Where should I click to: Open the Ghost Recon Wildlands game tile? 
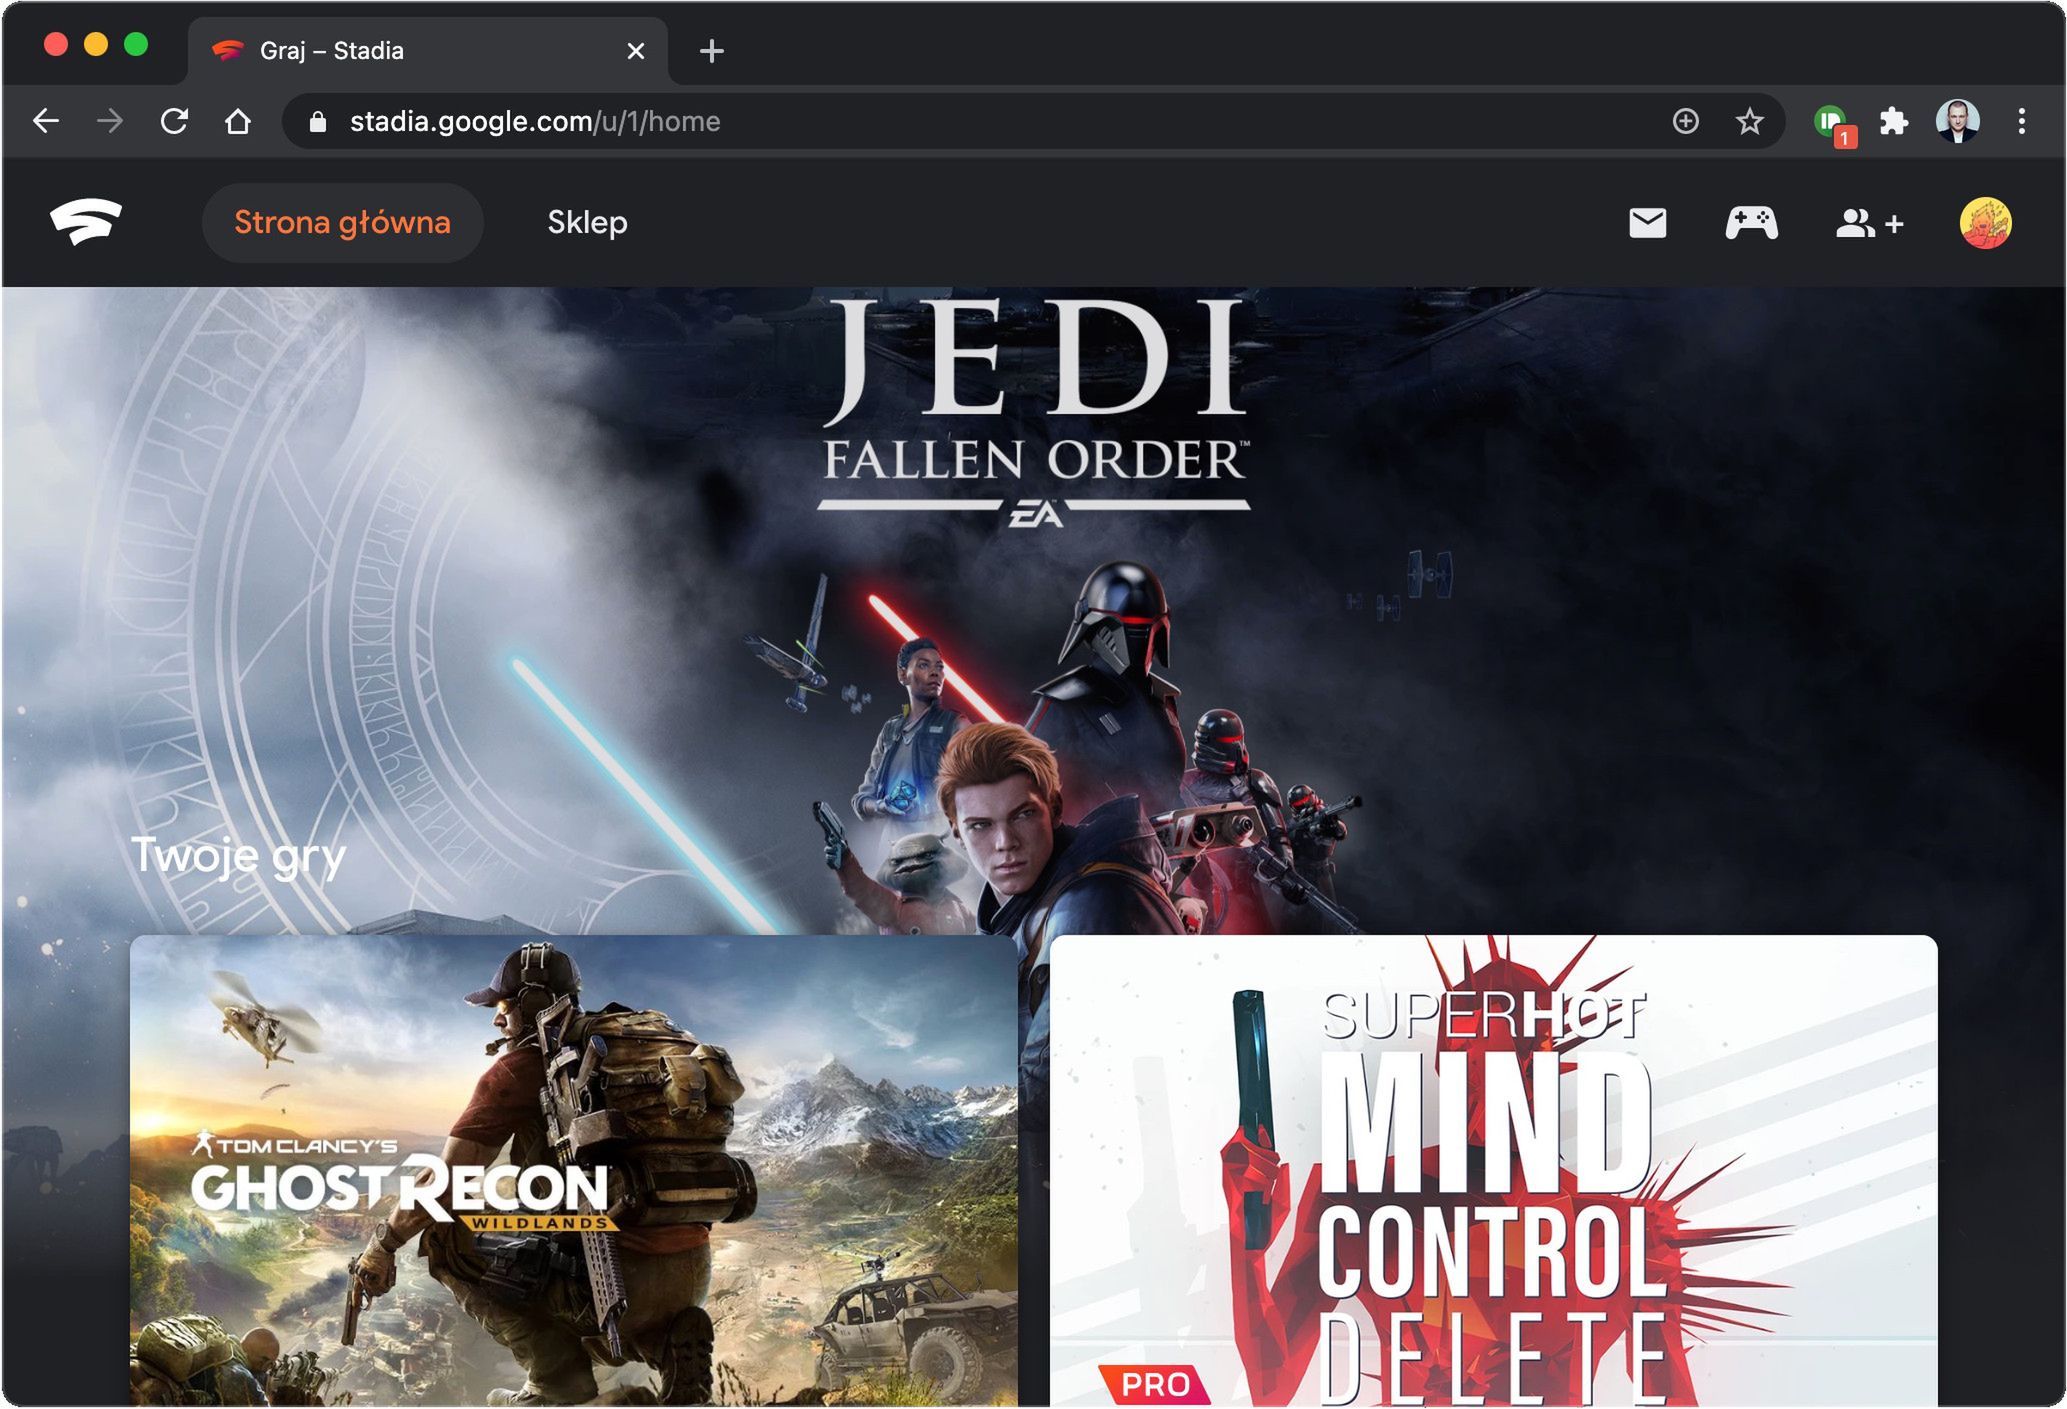click(x=573, y=1170)
